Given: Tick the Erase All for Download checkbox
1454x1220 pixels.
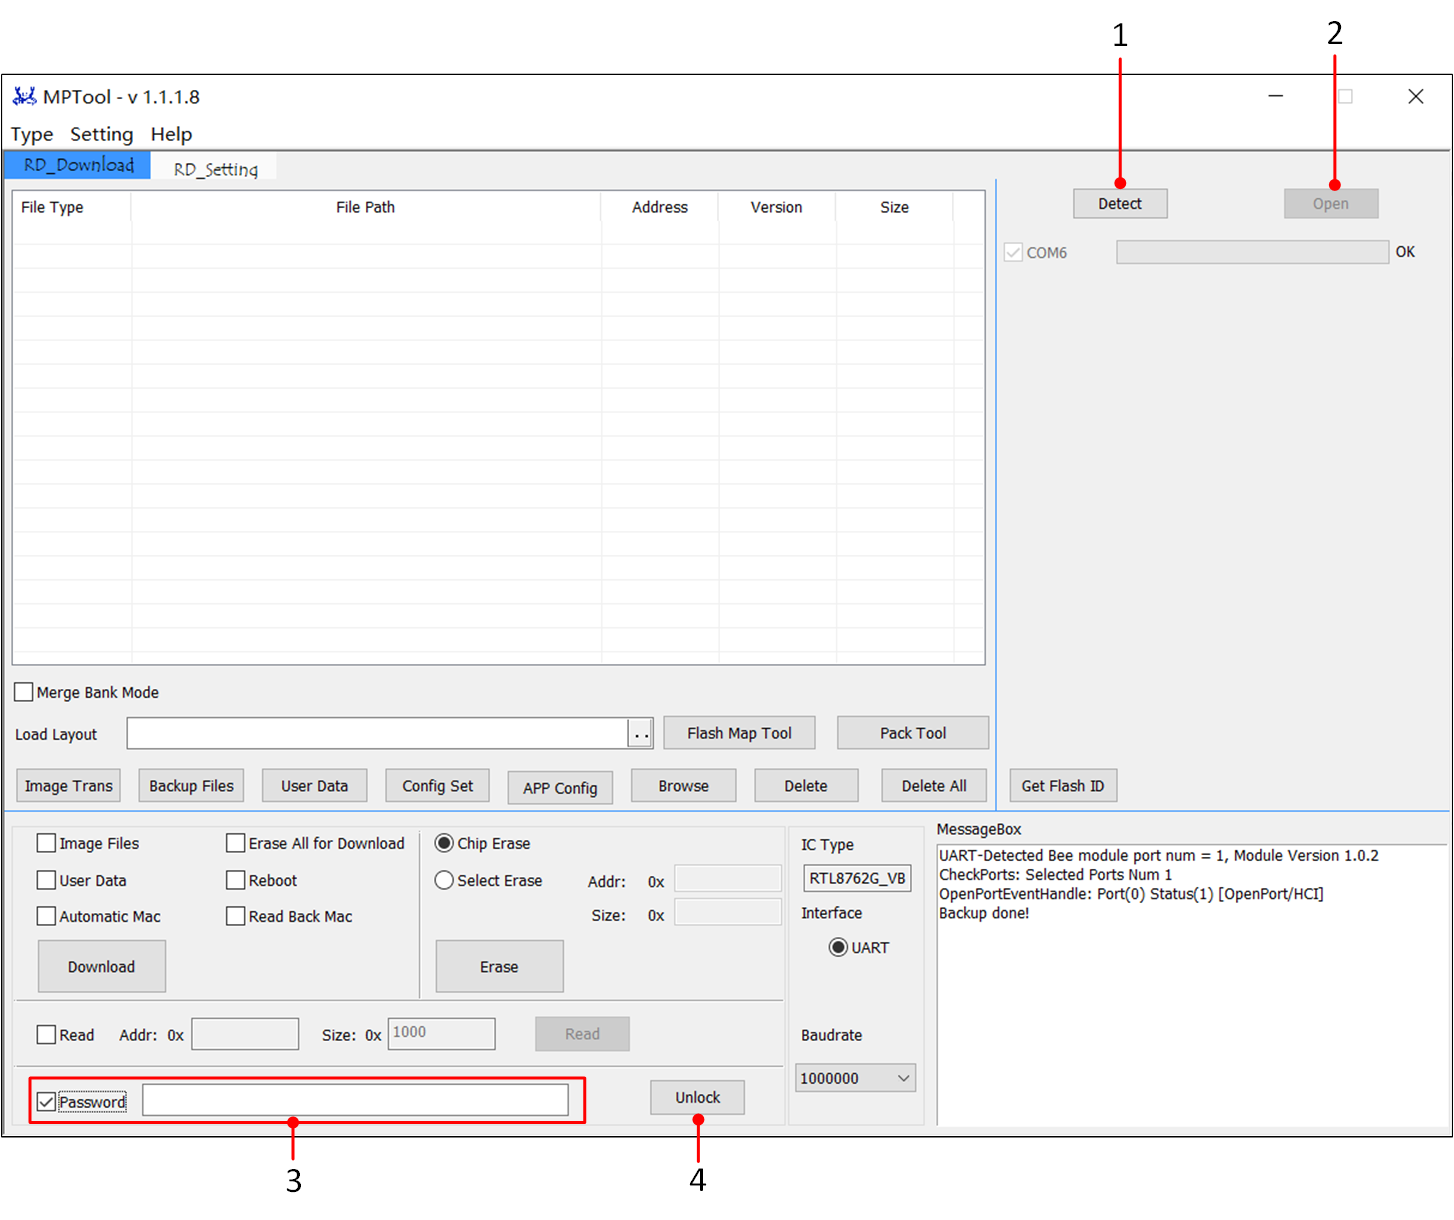Looking at the screenshot, I should point(236,843).
